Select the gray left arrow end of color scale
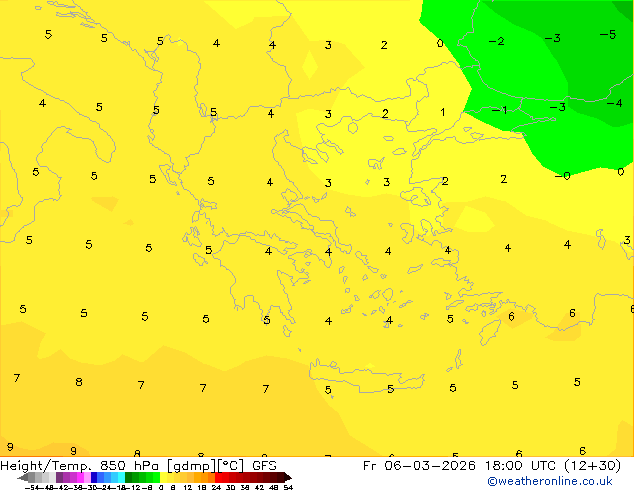Image resolution: width=634 pixels, height=490 pixels. [23, 478]
